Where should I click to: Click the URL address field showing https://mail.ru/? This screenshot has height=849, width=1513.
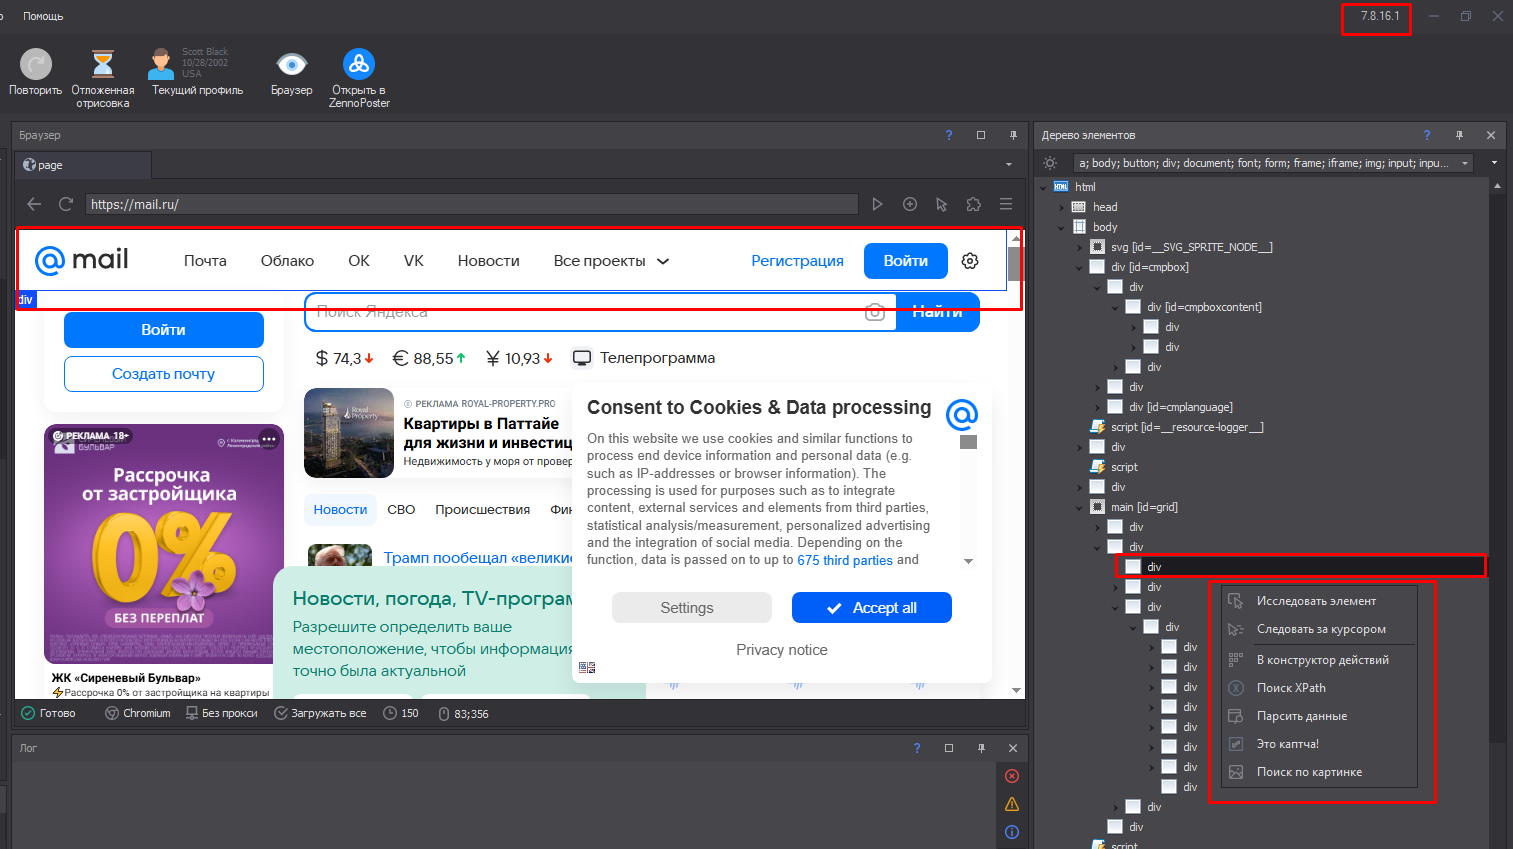pyautogui.click(x=471, y=204)
